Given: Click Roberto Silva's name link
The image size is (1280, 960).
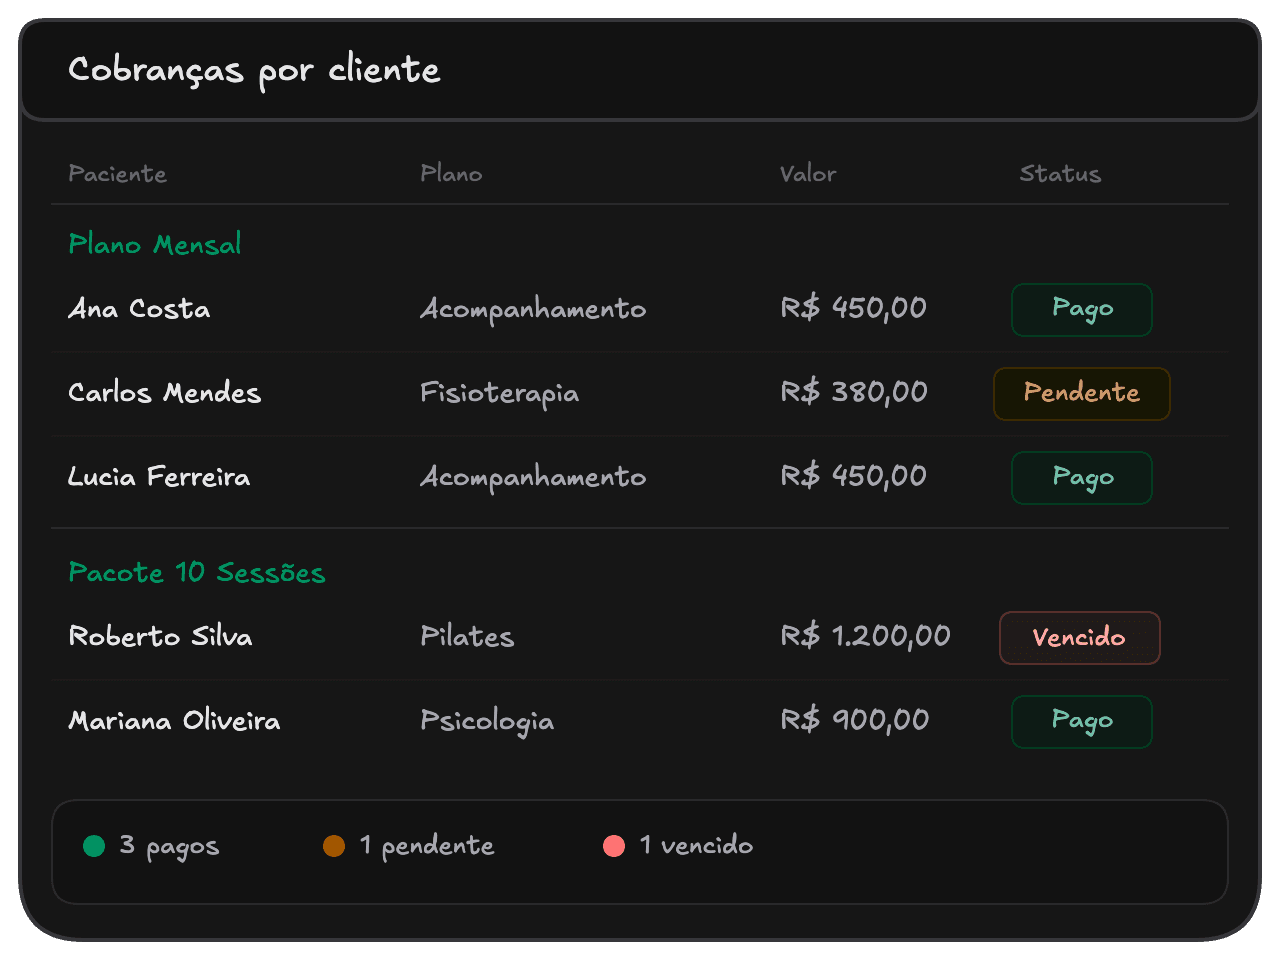Looking at the screenshot, I should 160,637.
